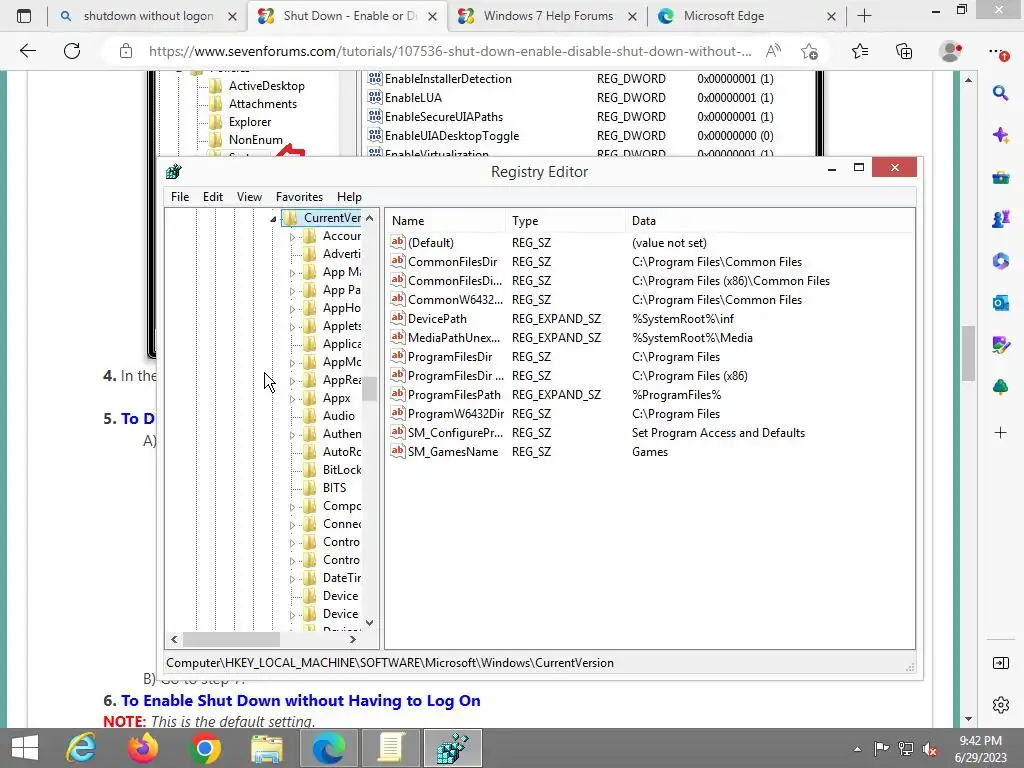The height and width of the screenshot is (768, 1024).
Task: Open the Favorites menu in Registry Editor
Action: (x=299, y=197)
